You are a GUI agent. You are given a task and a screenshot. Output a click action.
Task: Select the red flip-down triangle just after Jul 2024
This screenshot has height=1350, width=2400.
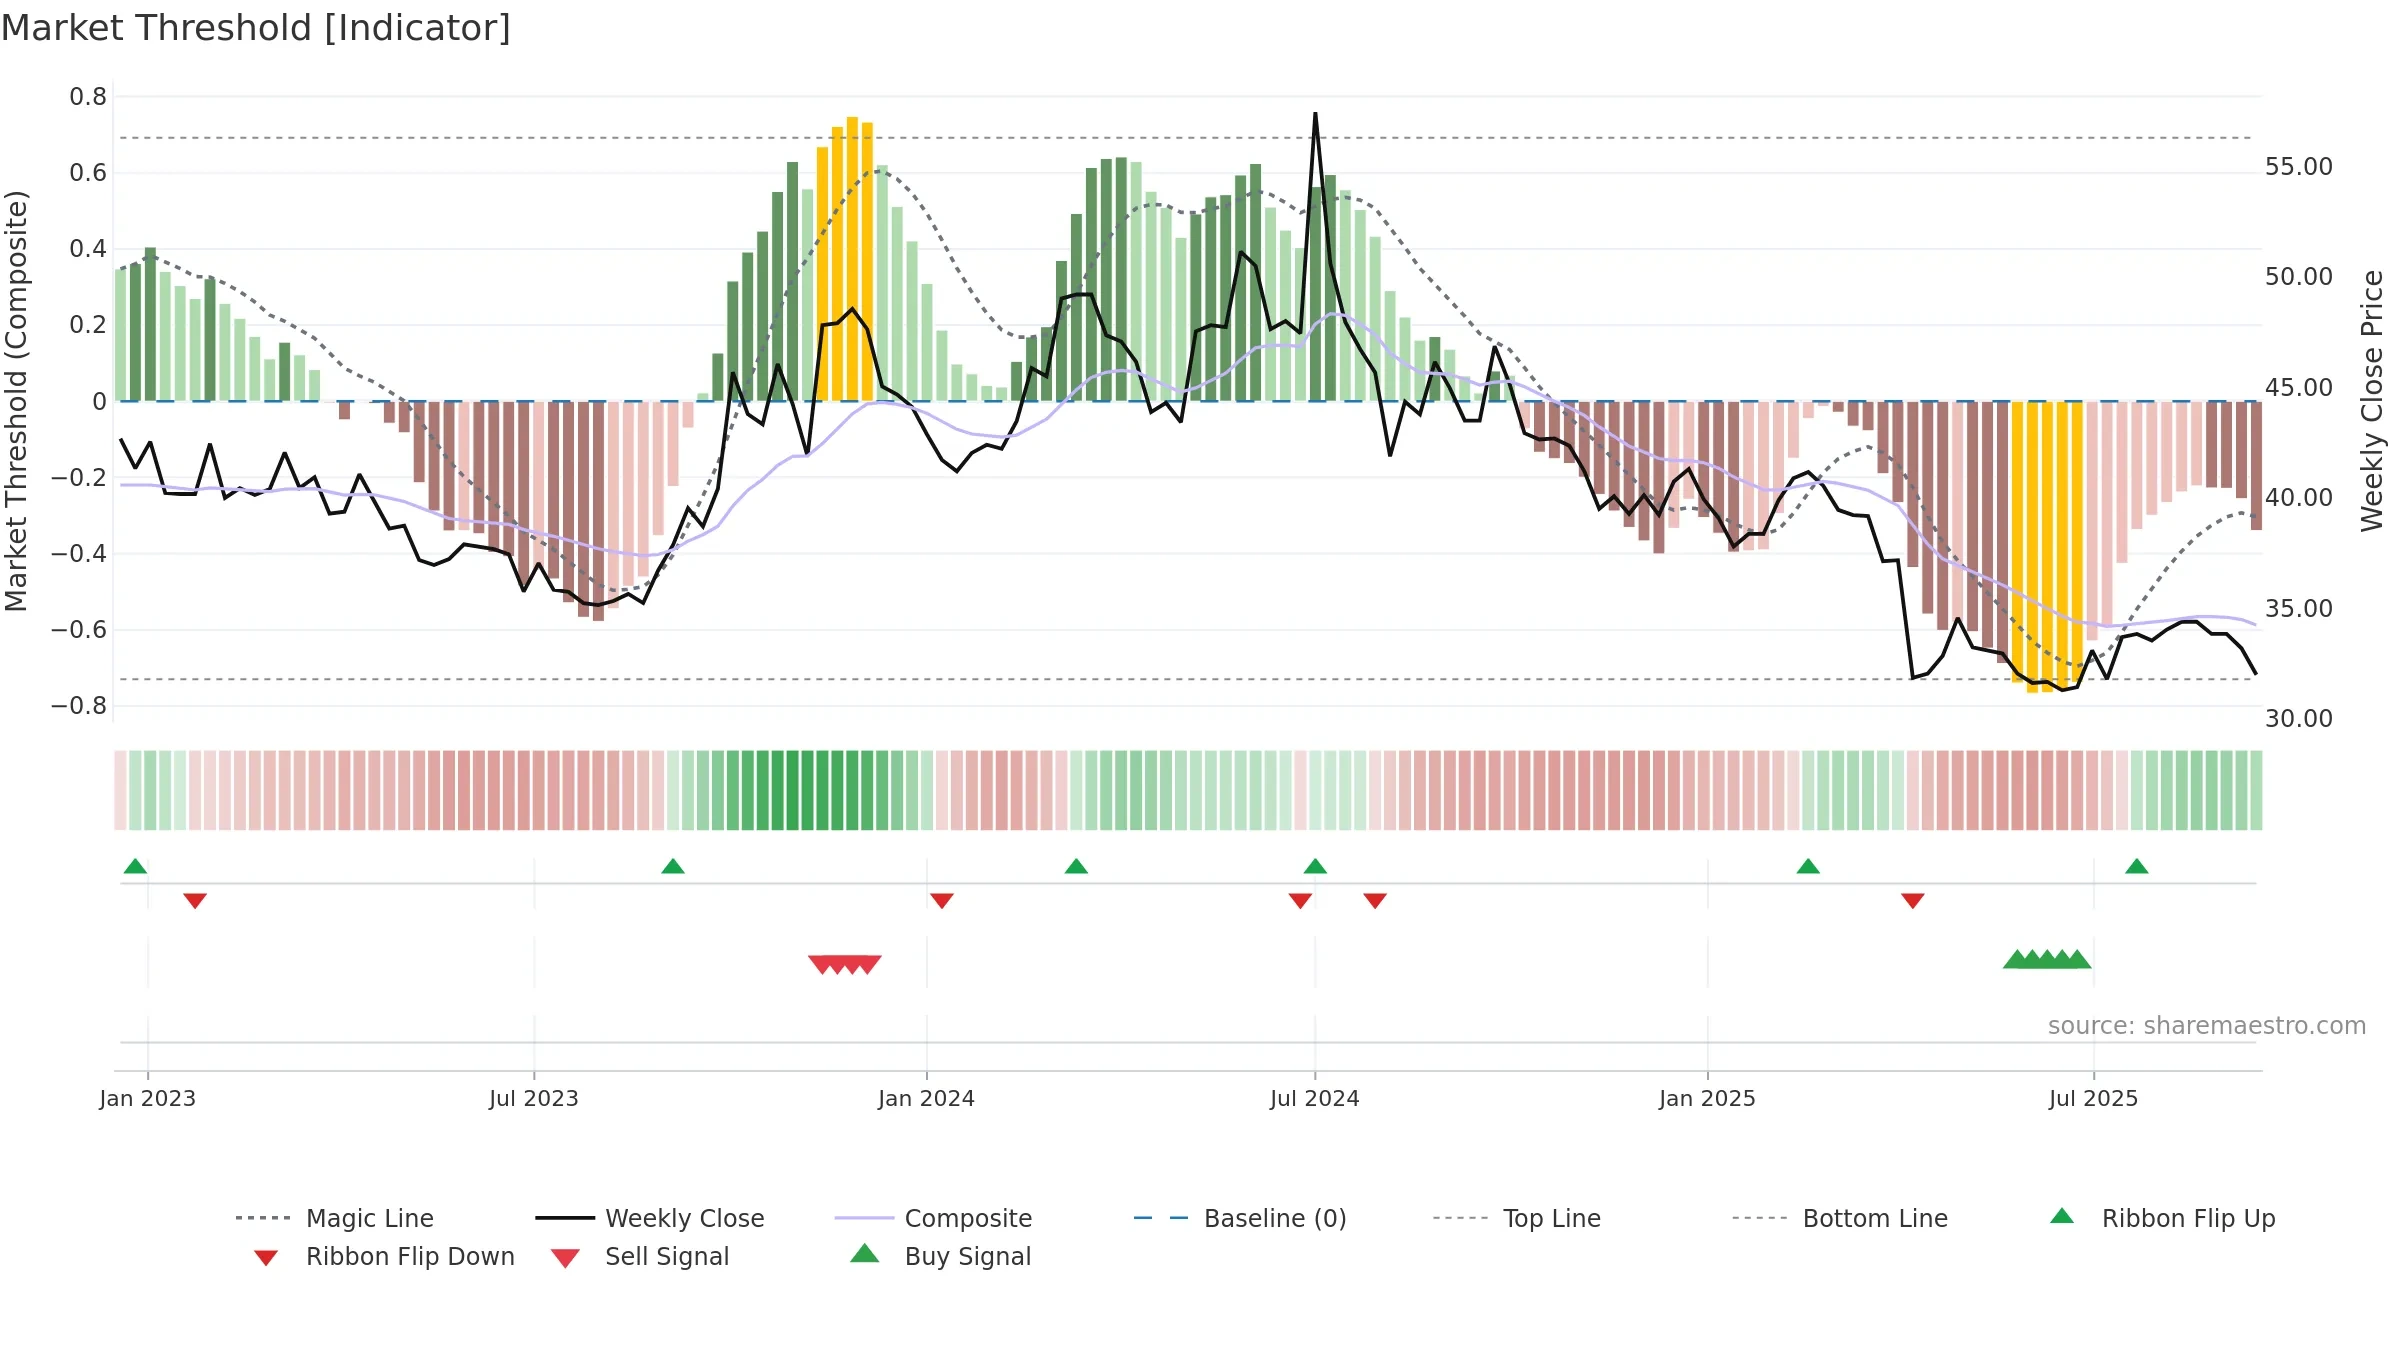pos(1375,901)
